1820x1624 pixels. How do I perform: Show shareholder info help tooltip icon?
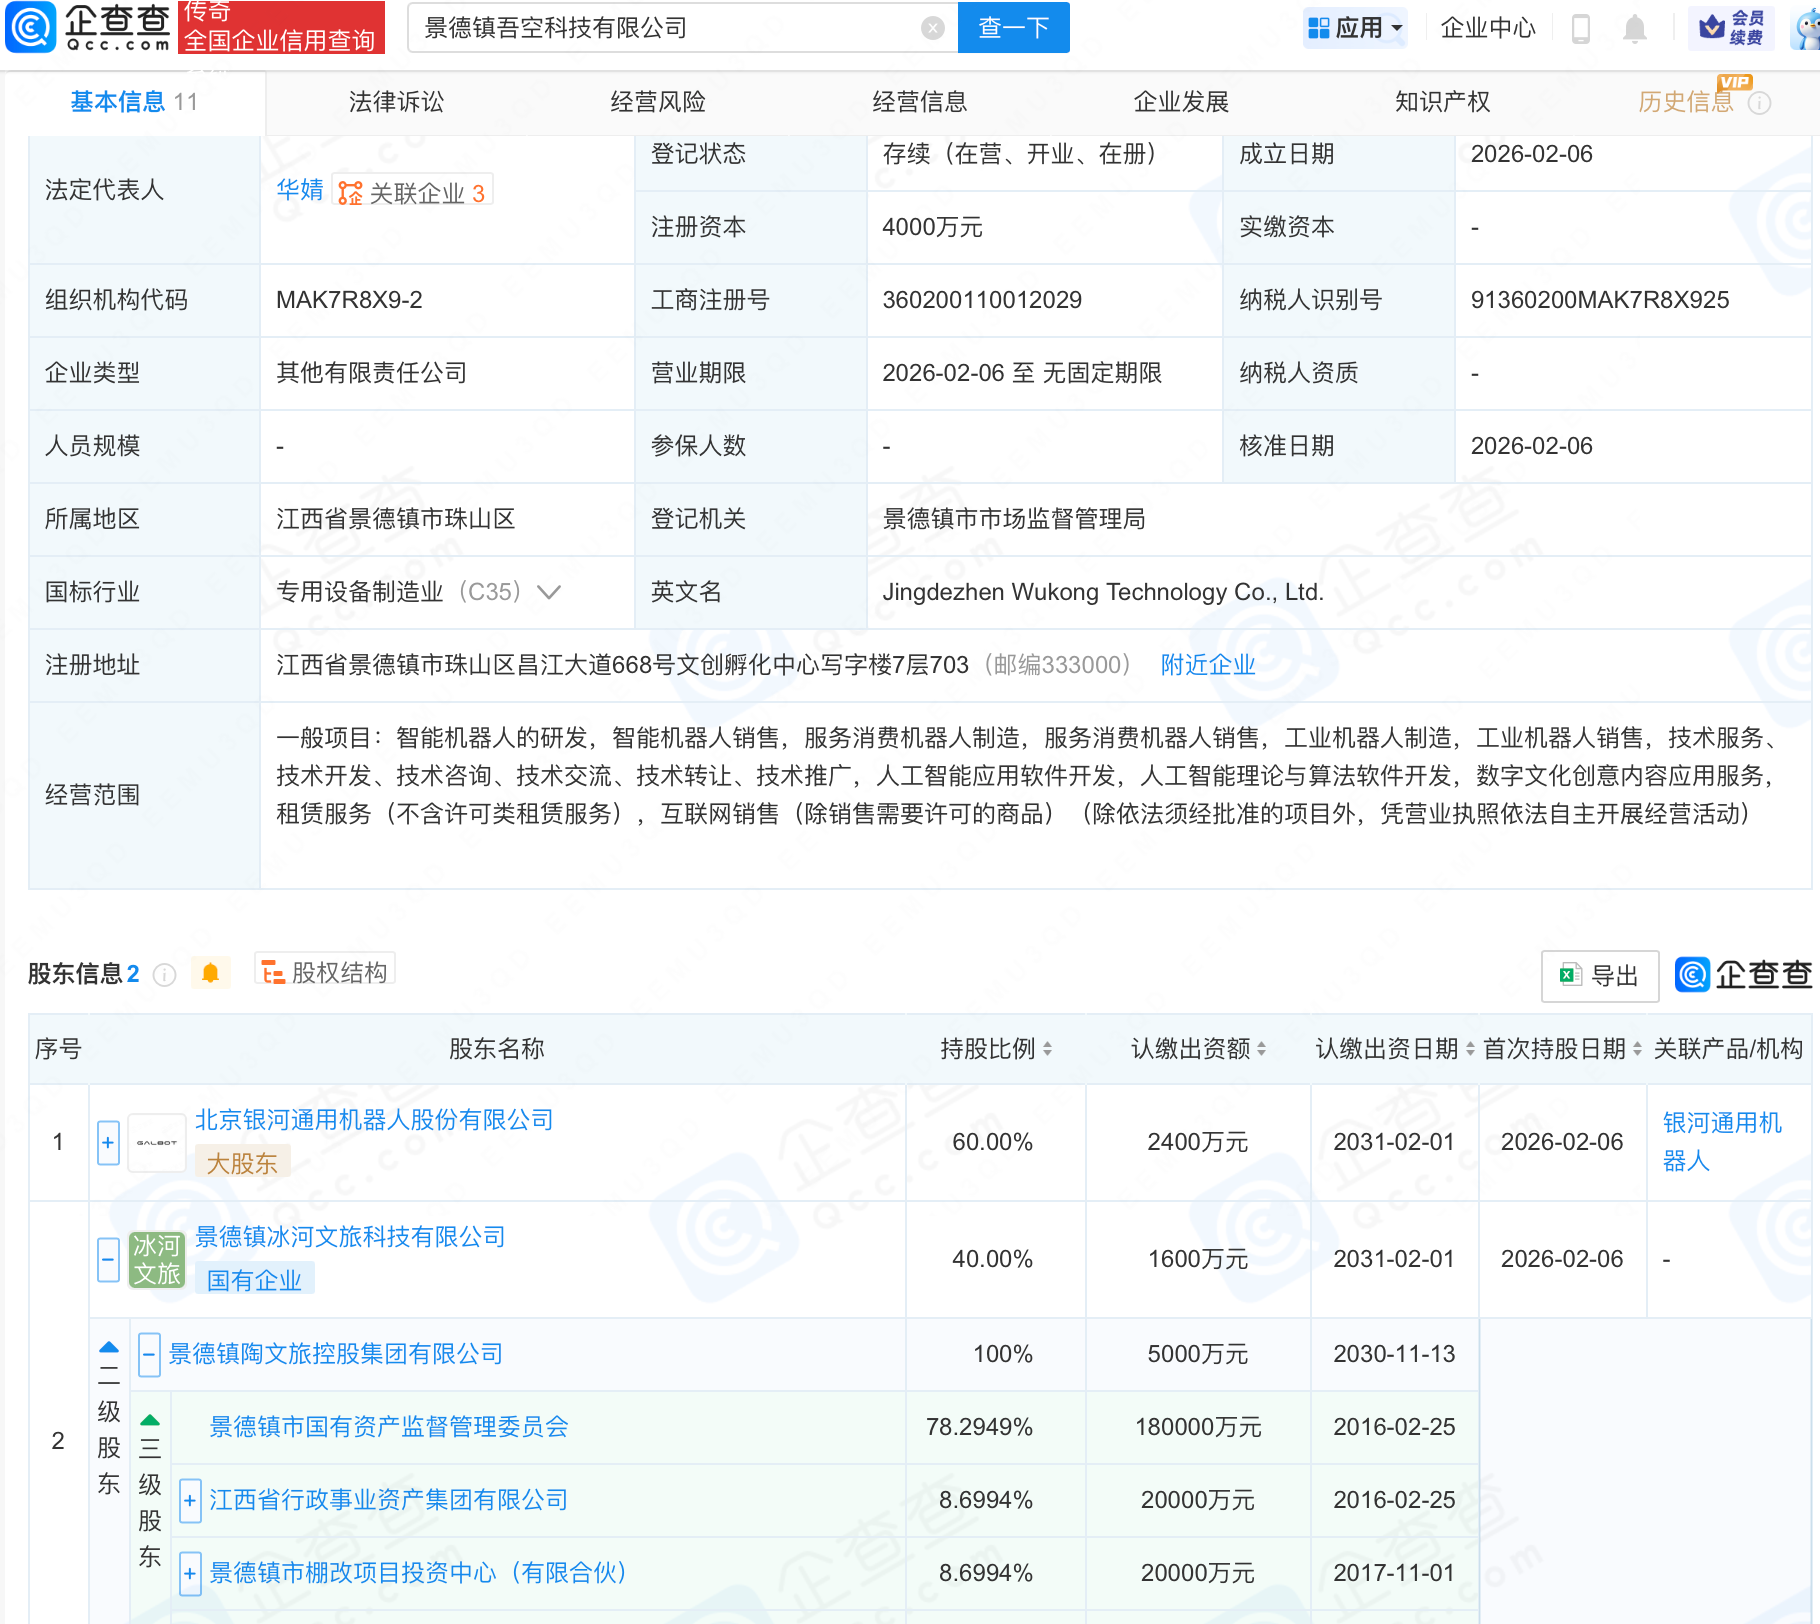(165, 975)
